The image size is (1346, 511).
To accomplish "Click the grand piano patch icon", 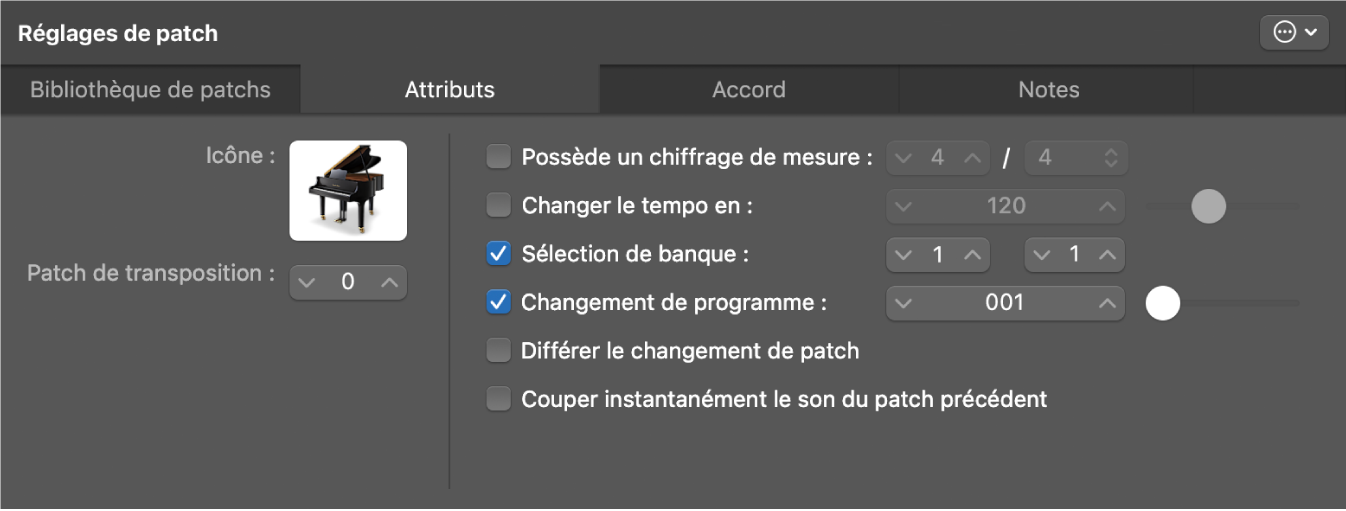I will click(x=348, y=190).
